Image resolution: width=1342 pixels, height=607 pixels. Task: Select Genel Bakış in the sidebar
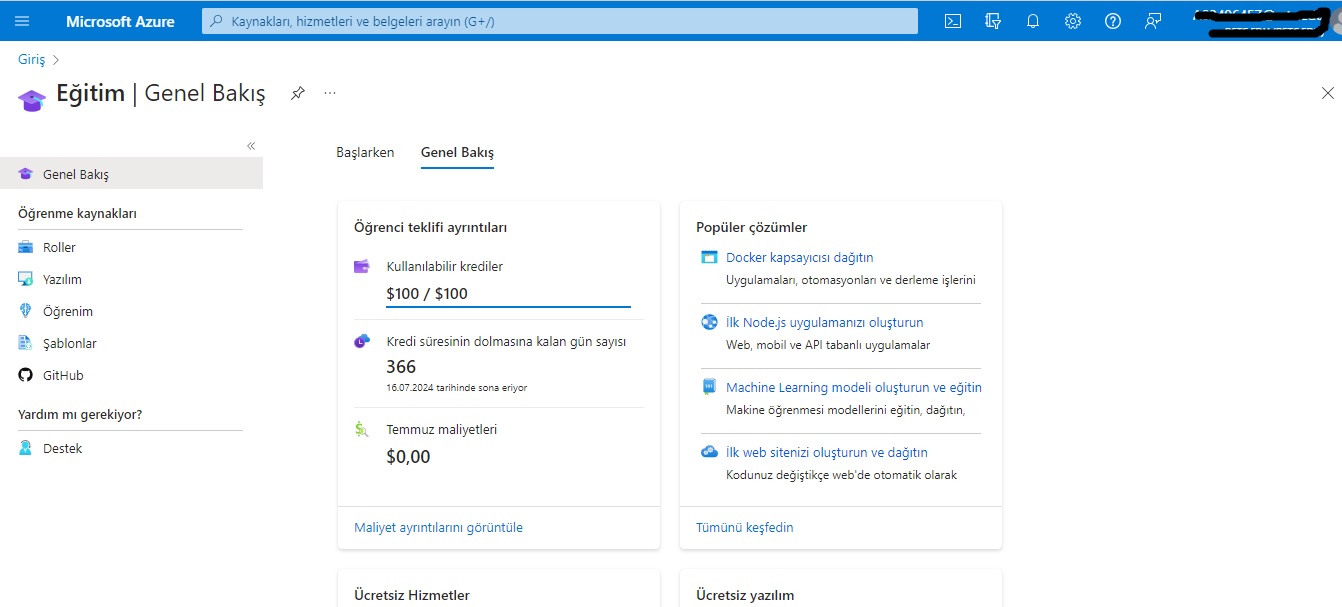pyautogui.click(x=131, y=174)
